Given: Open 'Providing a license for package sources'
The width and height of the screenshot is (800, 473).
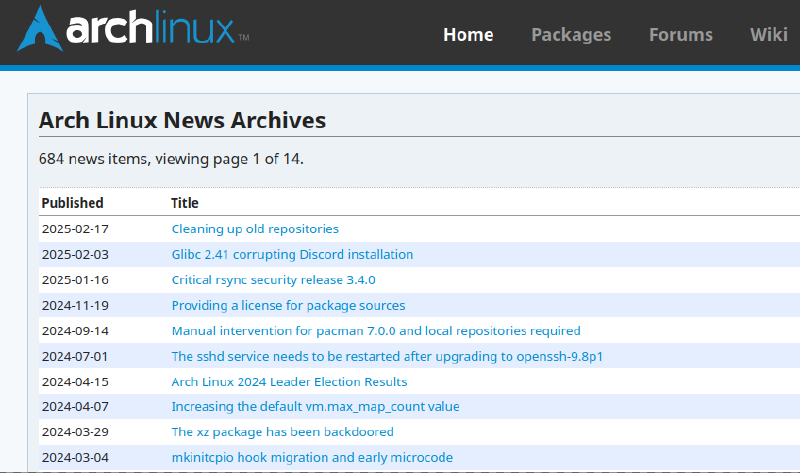Looking at the screenshot, I should 288,306.
